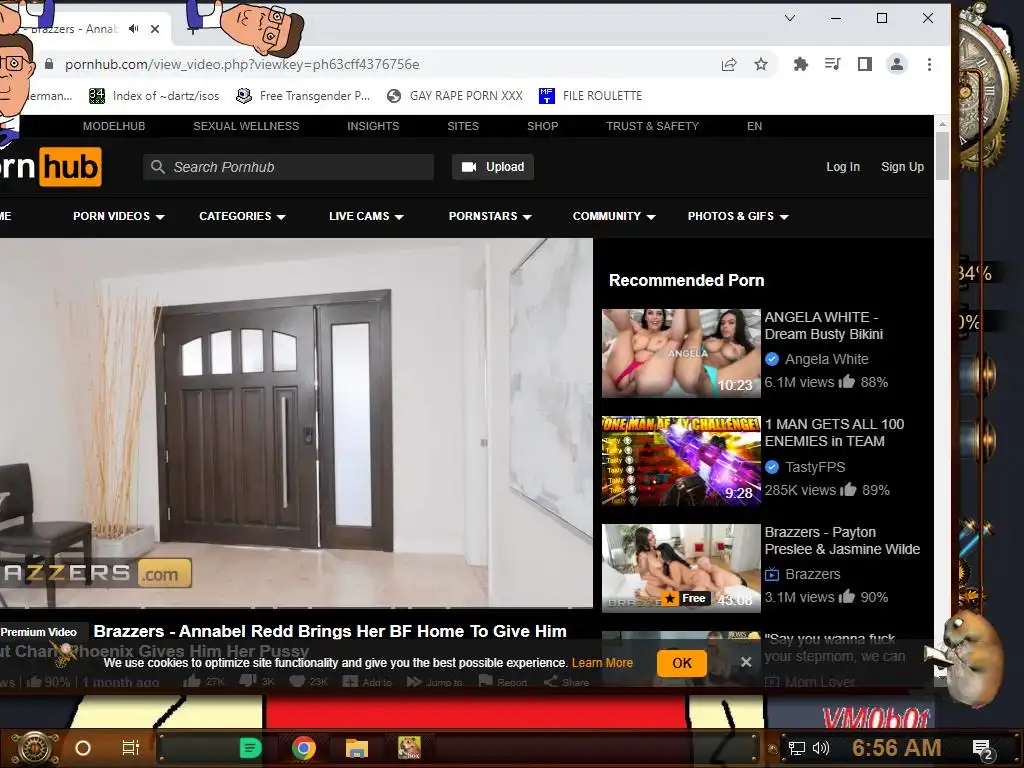
Task: Select the URL in the address bar
Action: click(242, 64)
